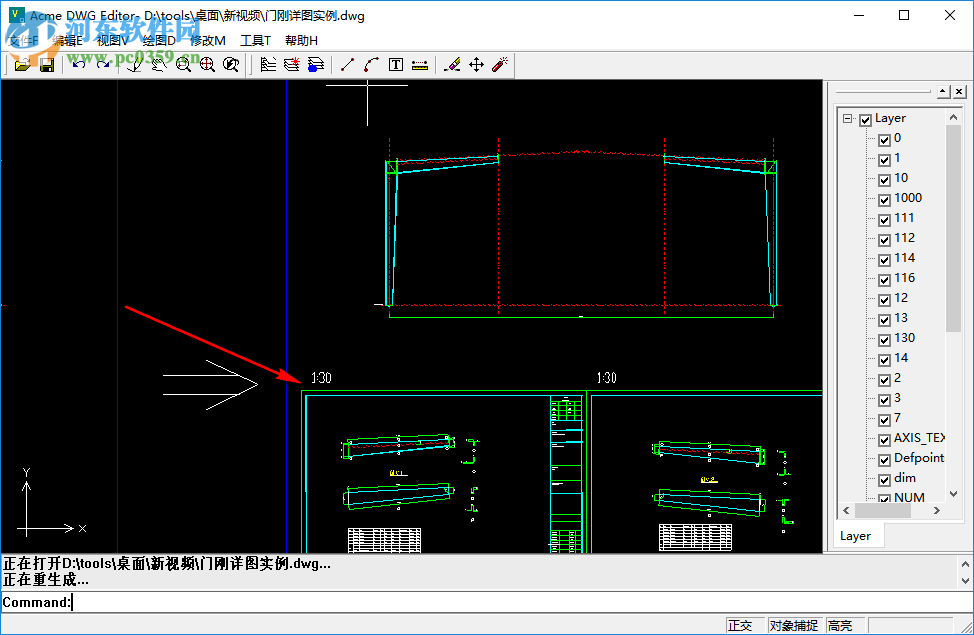Select the Arc drawing tool
The width and height of the screenshot is (974, 635).
pos(371,63)
